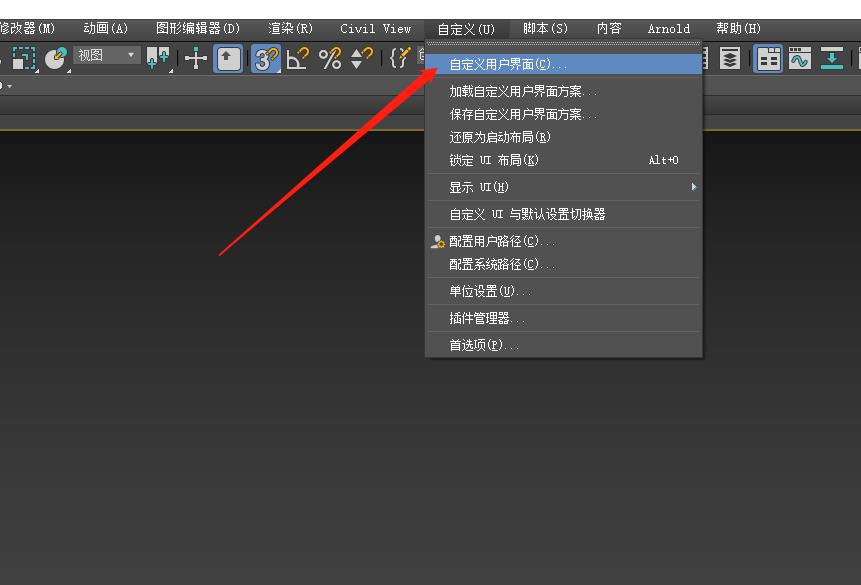Open 首选项(P)... preferences
861x585 pixels.
coord(564,345)
